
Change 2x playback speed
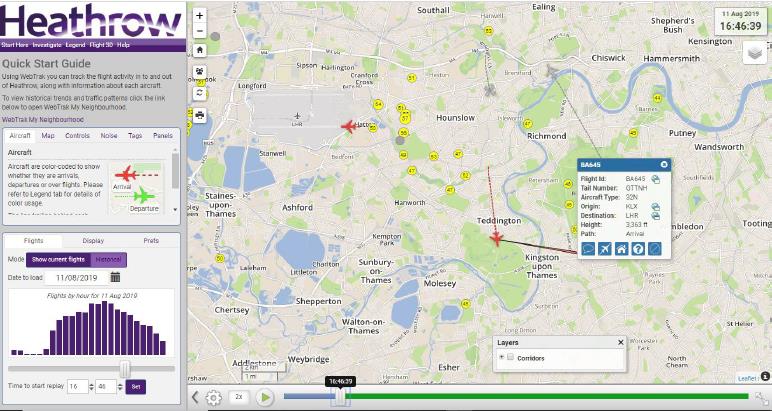[x=239, y=397]
